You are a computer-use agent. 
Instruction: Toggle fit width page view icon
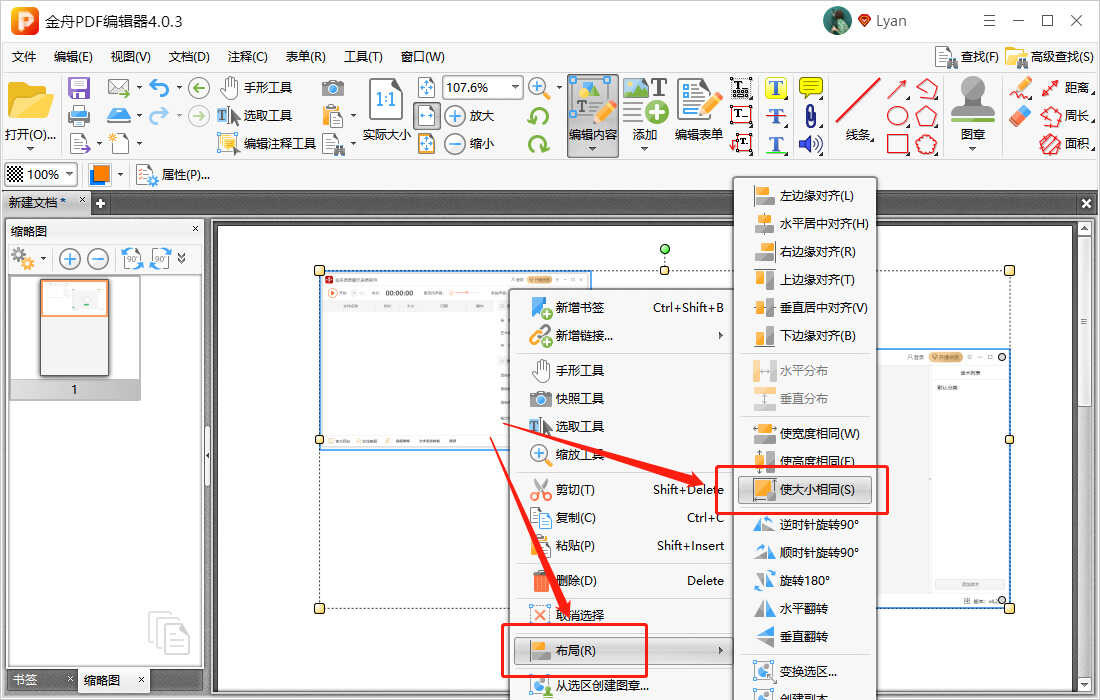click(427, 116)
